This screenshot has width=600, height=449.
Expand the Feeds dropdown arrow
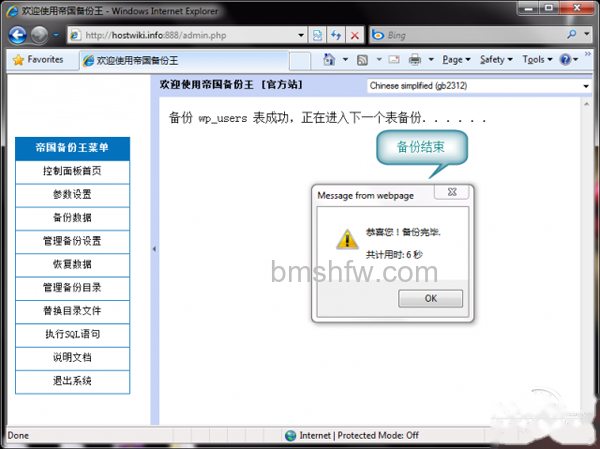coord(379,59)
